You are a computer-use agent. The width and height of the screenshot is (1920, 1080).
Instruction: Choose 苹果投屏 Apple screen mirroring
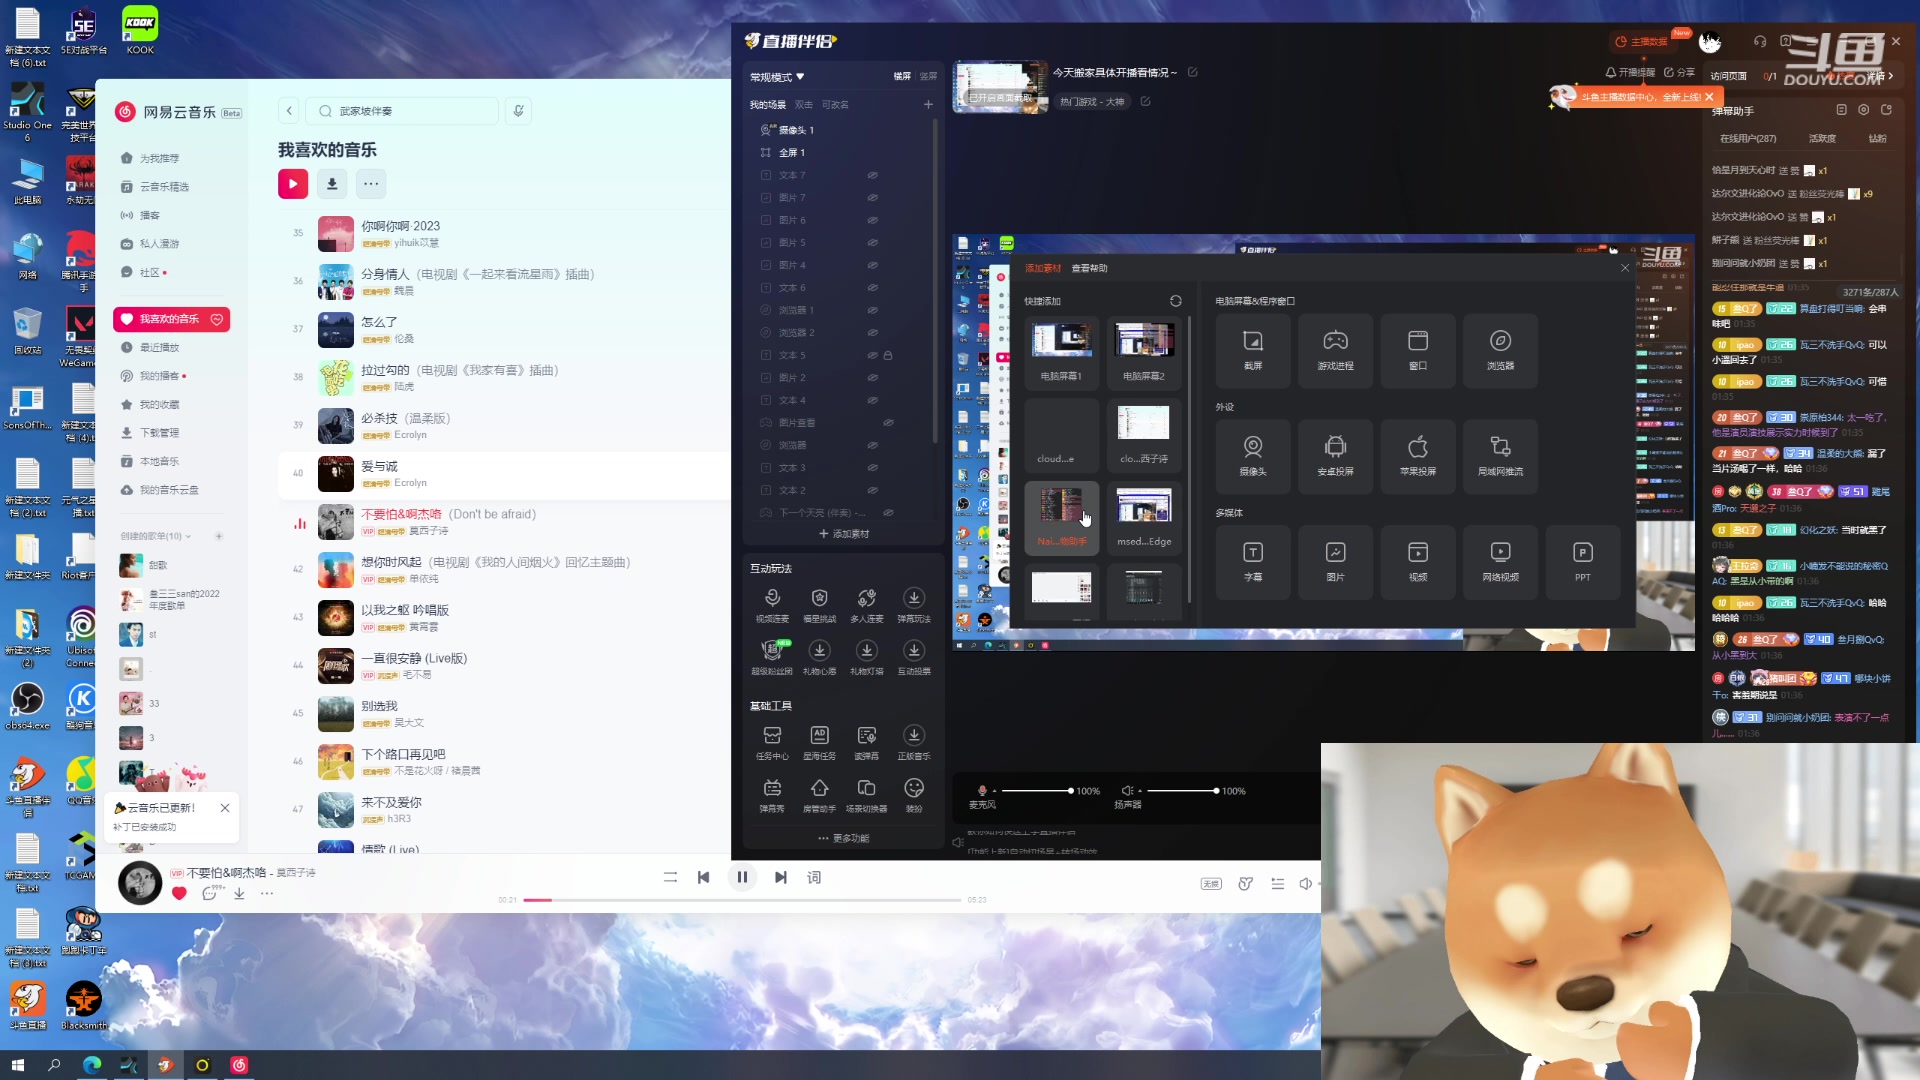tap(1417, 455)
